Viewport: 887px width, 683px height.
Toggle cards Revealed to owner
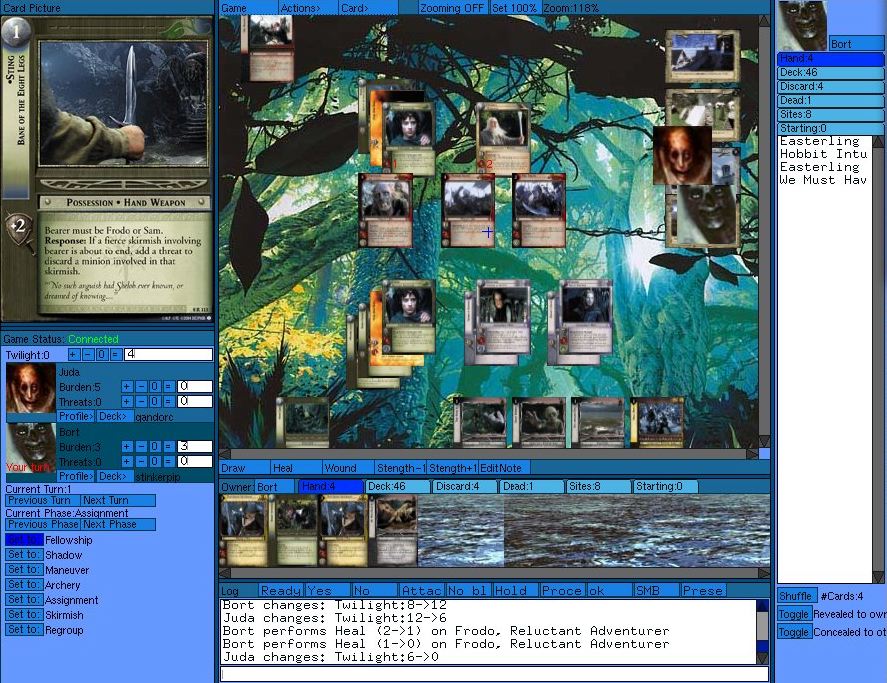tap(795, 615)
